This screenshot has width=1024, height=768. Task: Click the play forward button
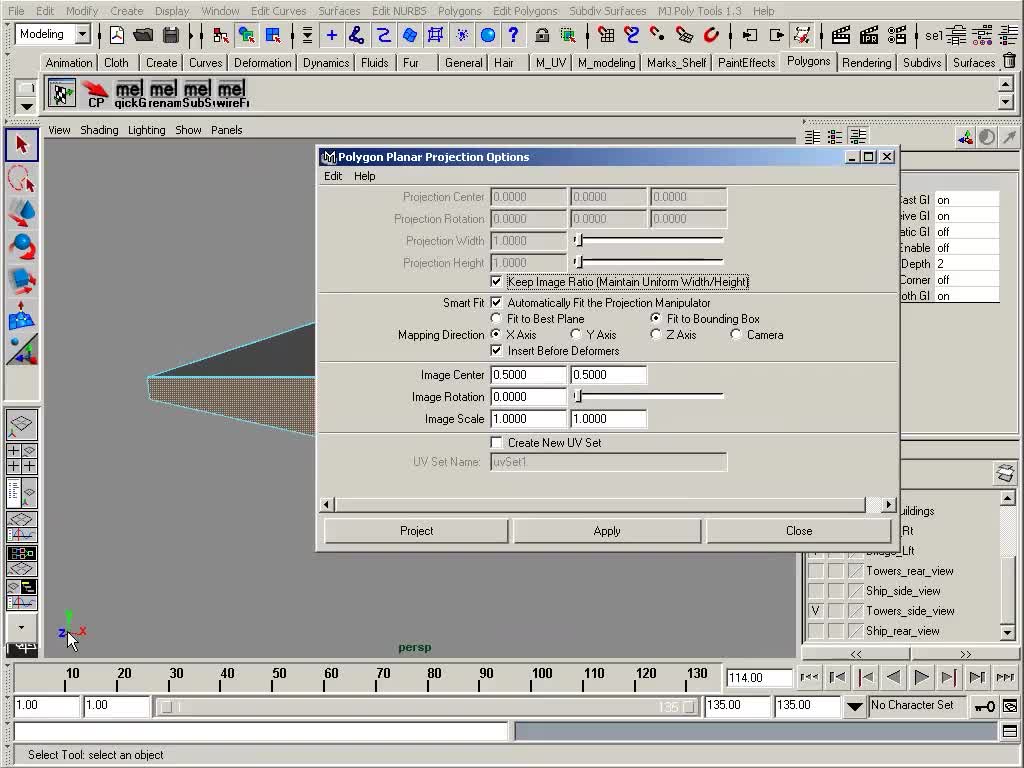[x=921, y=677]
